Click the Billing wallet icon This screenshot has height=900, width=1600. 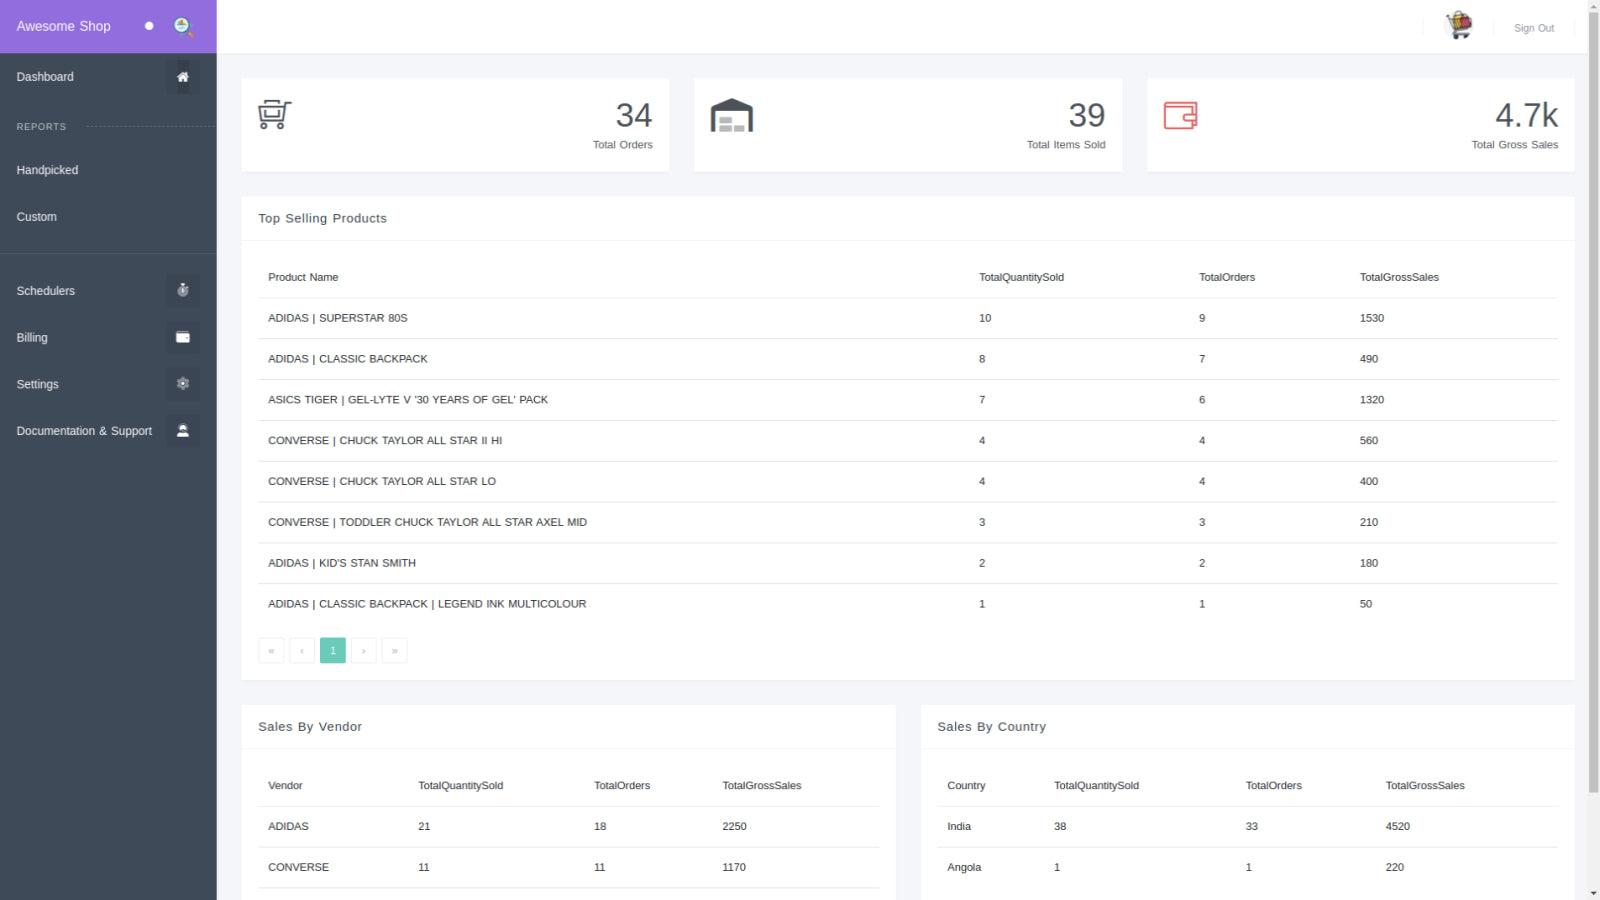[182, 337]
